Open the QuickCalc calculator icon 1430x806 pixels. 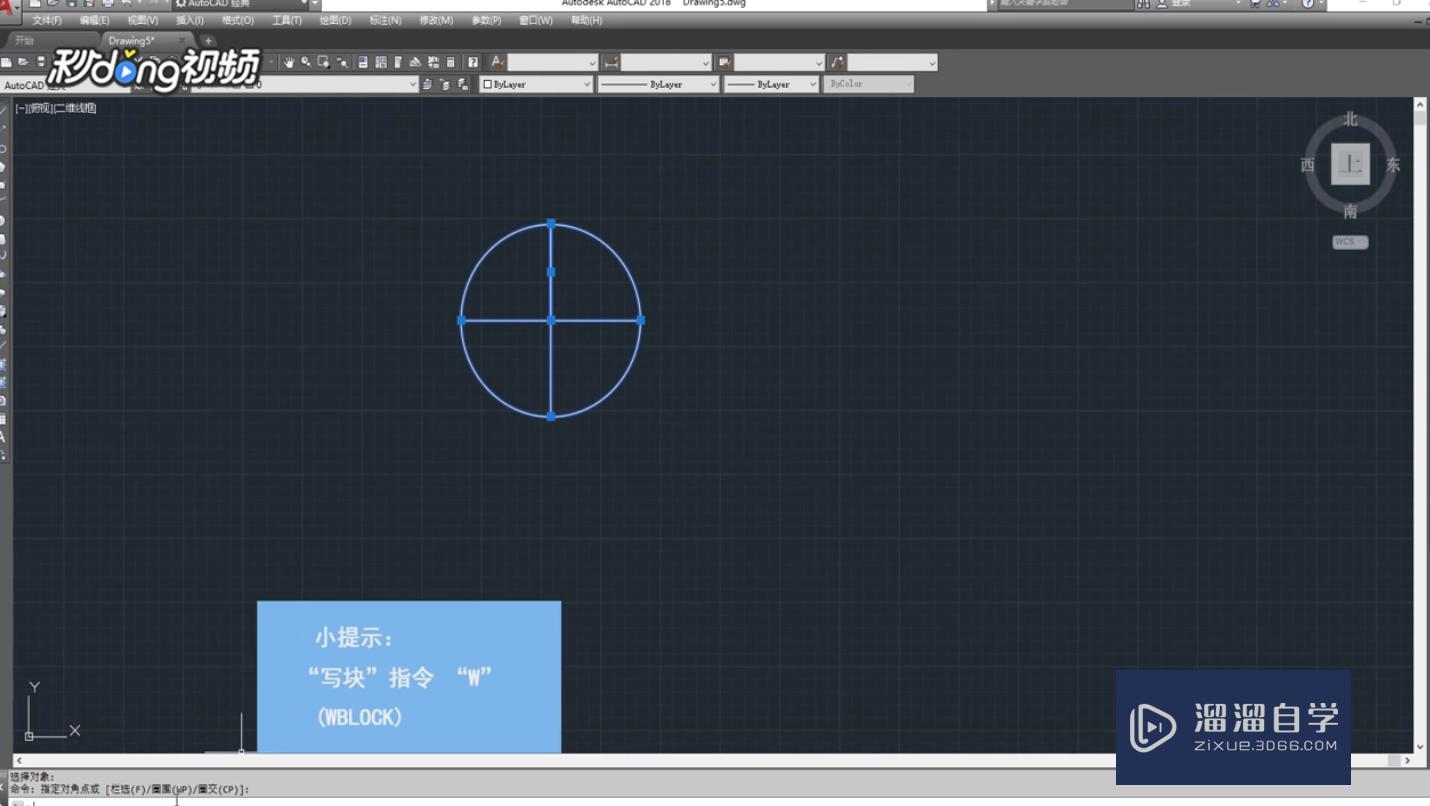451,62
